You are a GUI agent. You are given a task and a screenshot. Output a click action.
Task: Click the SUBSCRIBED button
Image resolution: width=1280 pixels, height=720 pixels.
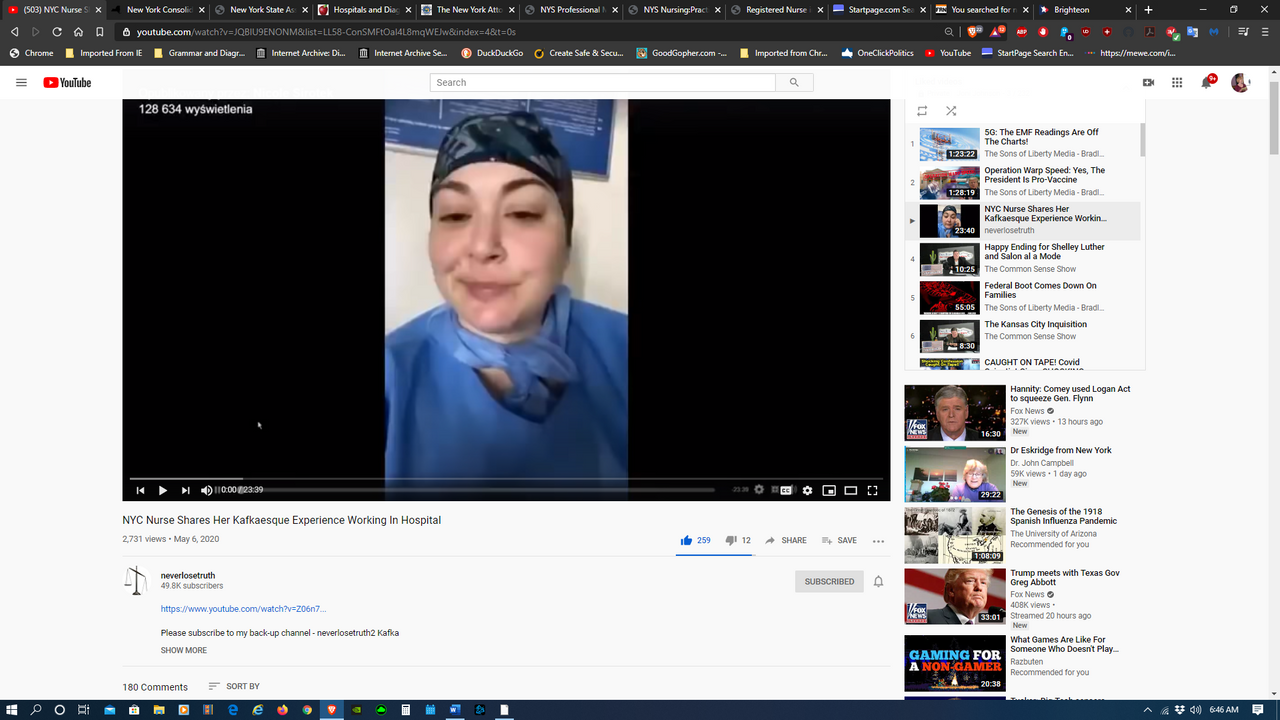[829, 581]
